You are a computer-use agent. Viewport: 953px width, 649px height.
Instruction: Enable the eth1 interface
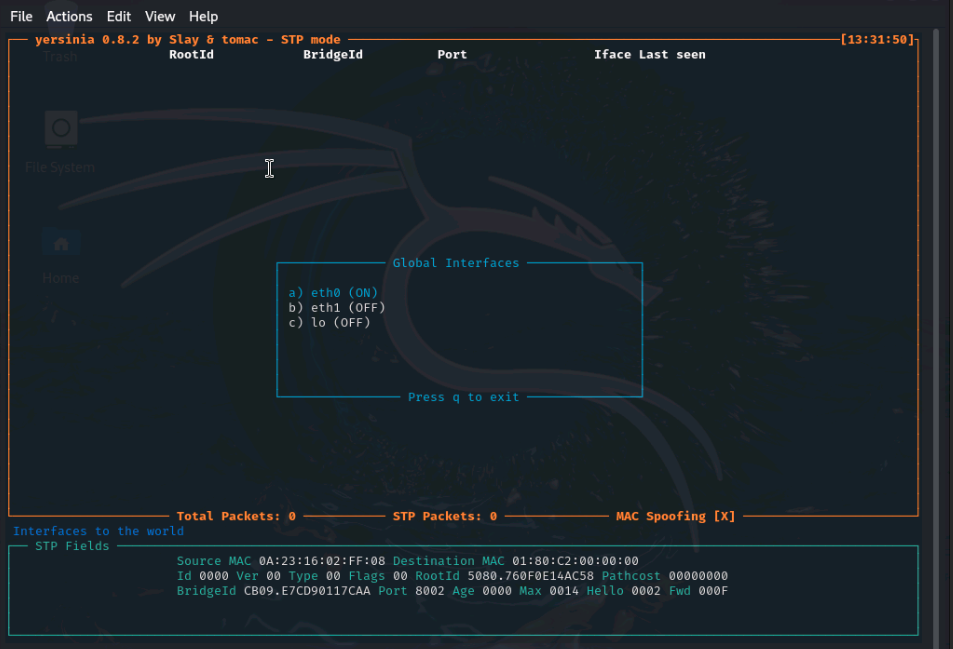(337, 307)
